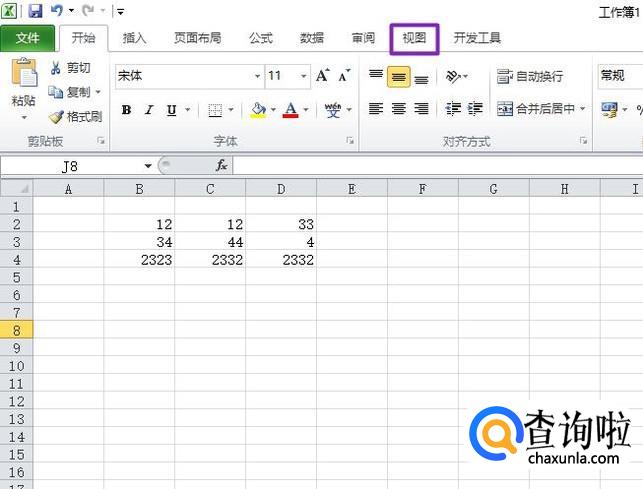Click the Increase Indent icon
Viewport: 643px width, 489px height.
(x=475, y=109)
